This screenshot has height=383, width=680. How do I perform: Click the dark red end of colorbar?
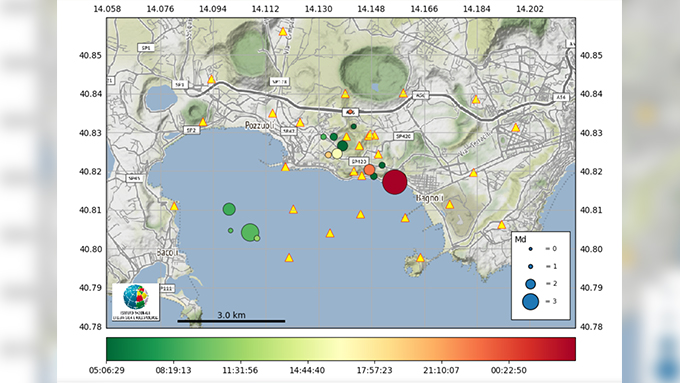point(568,349)
